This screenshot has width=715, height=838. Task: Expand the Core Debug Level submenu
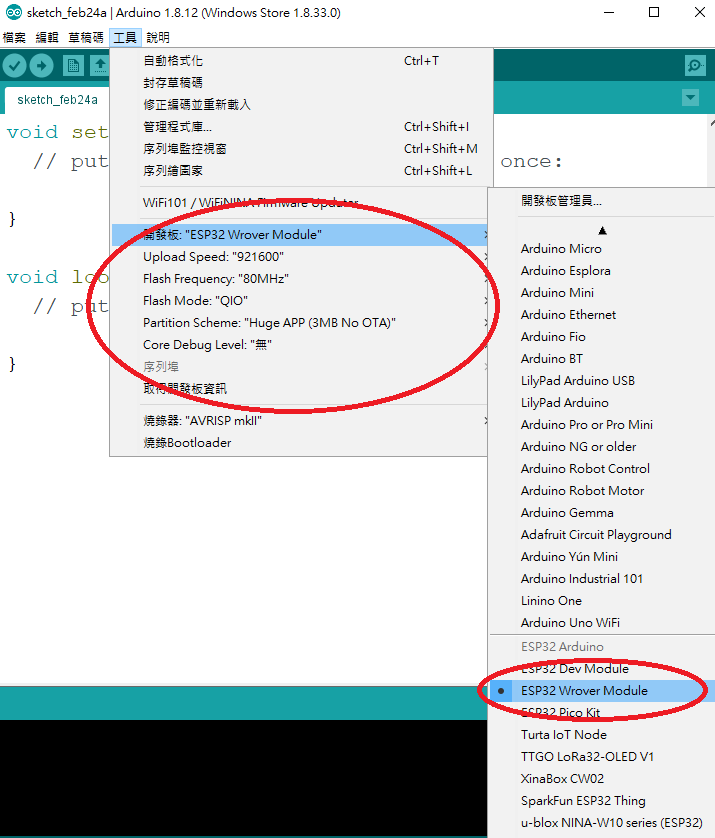[x=299, y=345]
